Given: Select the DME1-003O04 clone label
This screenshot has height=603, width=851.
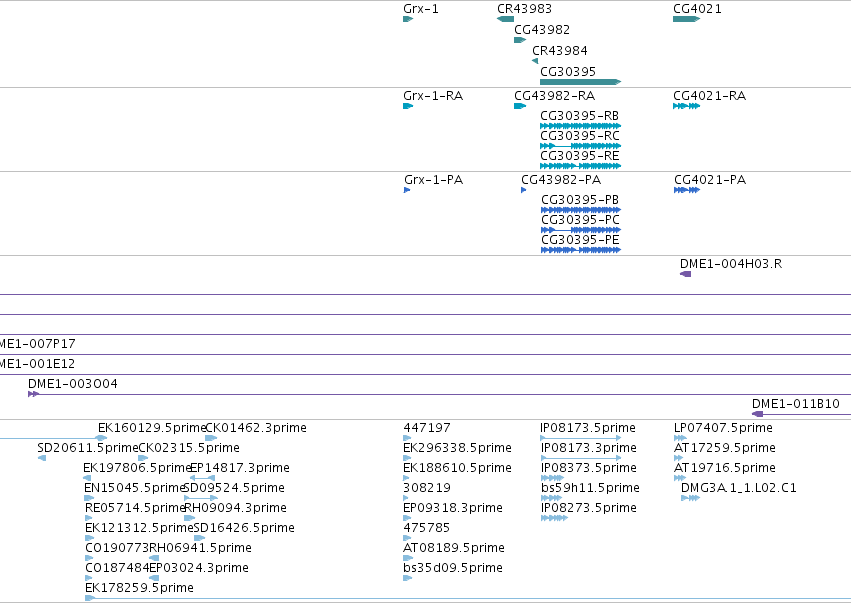Looking at the screenshot, I should click(x=73, y=384).
